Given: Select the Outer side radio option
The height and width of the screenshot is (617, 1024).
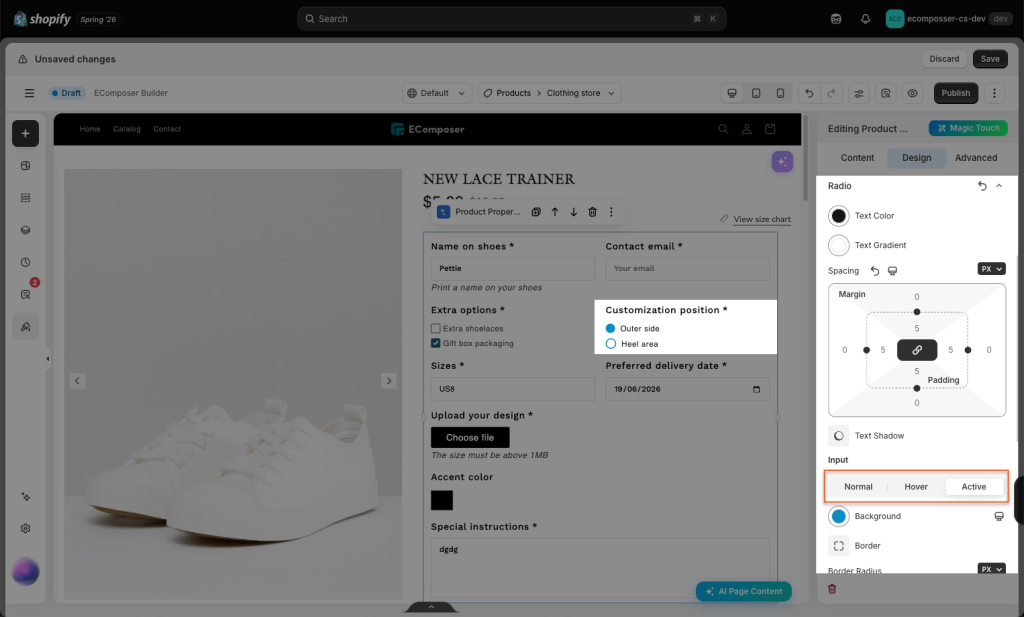Looking at the screenshot, I should coord(611,328).
